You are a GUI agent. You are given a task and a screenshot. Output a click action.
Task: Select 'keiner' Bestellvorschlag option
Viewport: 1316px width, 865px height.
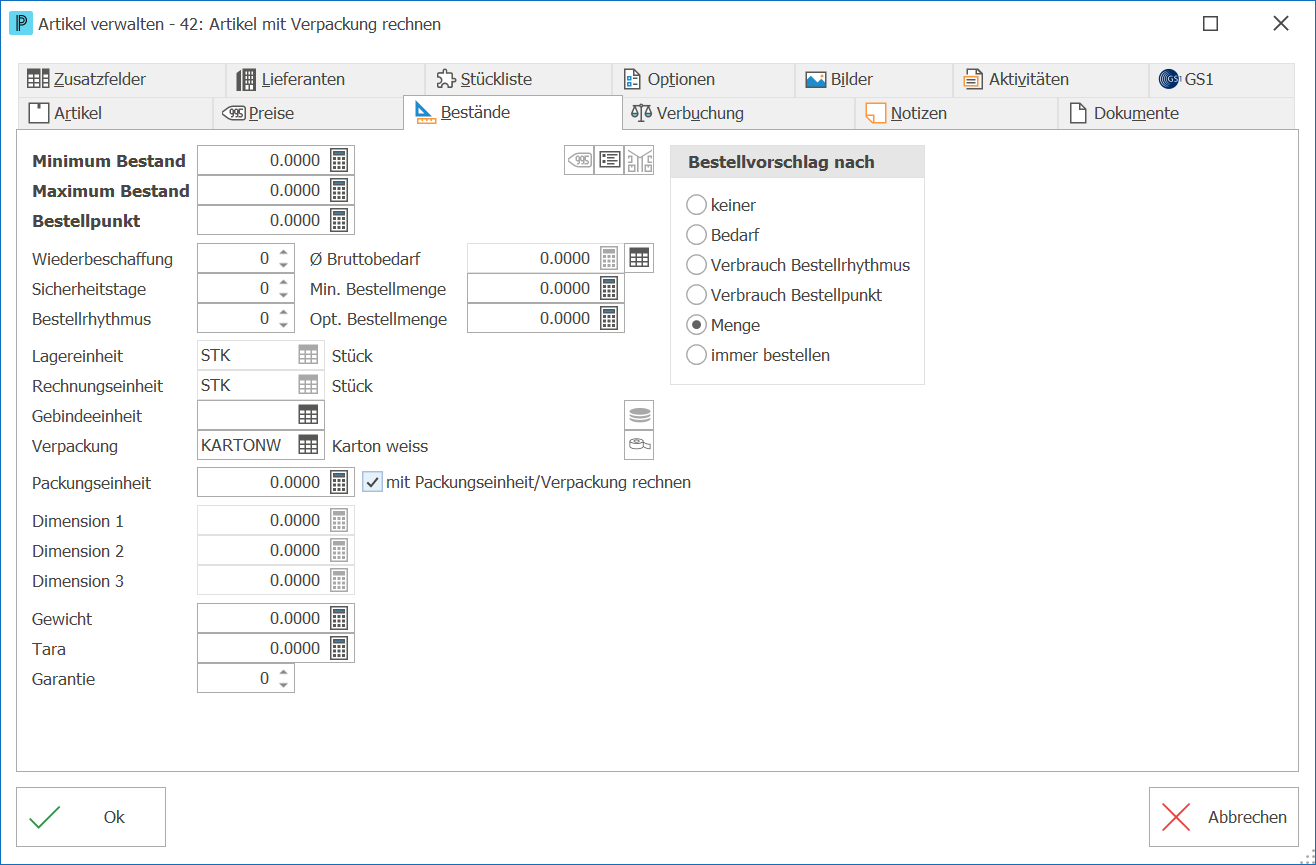[x=696, y=205]
